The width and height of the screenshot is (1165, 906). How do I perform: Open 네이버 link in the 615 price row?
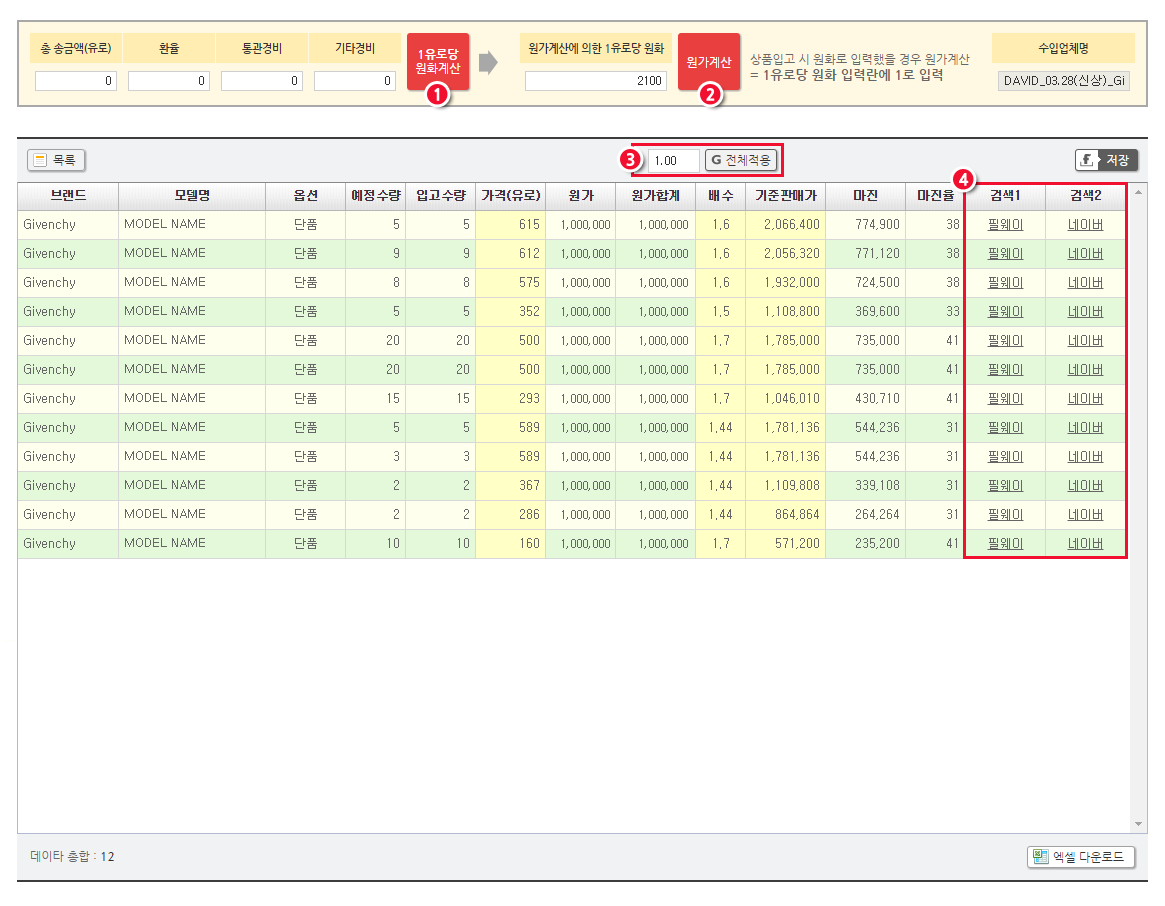[1086, 224]
